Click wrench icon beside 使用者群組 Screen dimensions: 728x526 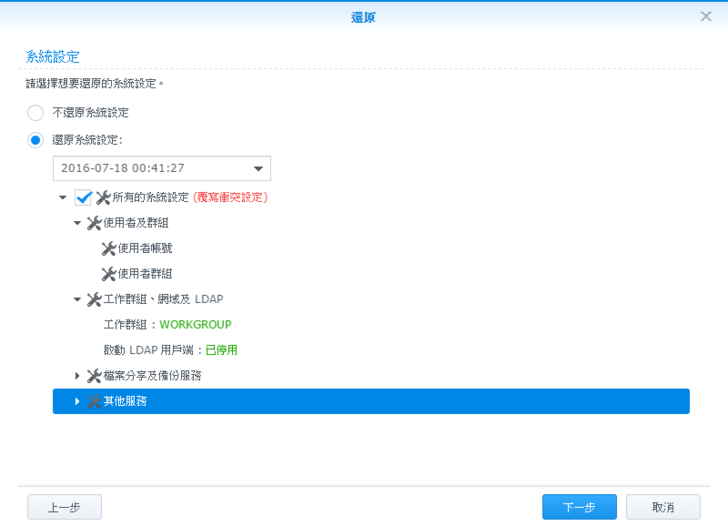tap(109, 274)
